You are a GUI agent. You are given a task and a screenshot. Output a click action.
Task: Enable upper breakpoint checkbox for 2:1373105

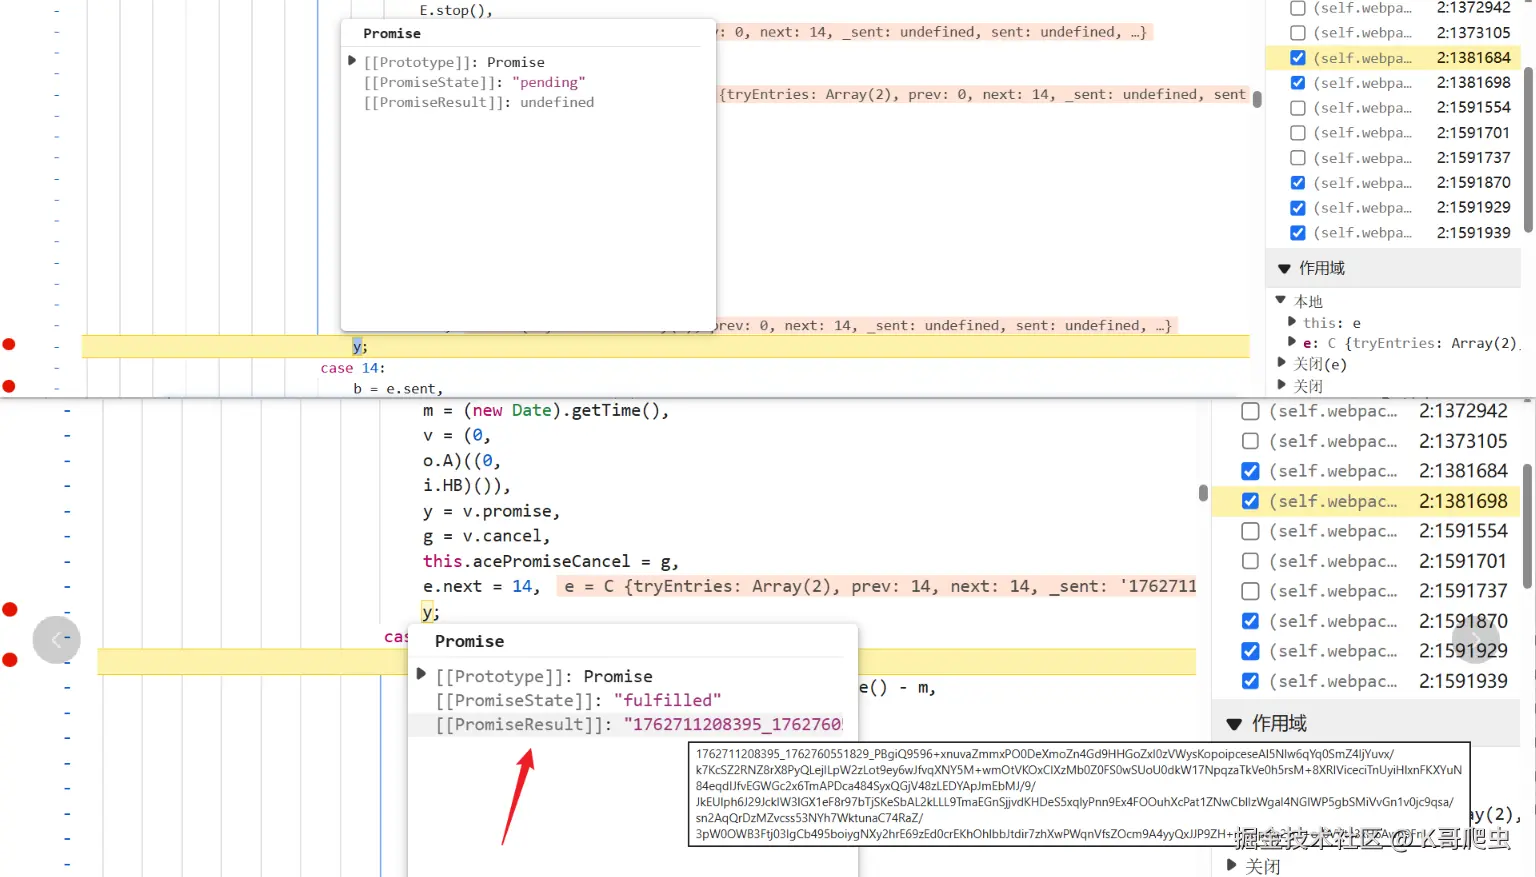click(1298, 33)
